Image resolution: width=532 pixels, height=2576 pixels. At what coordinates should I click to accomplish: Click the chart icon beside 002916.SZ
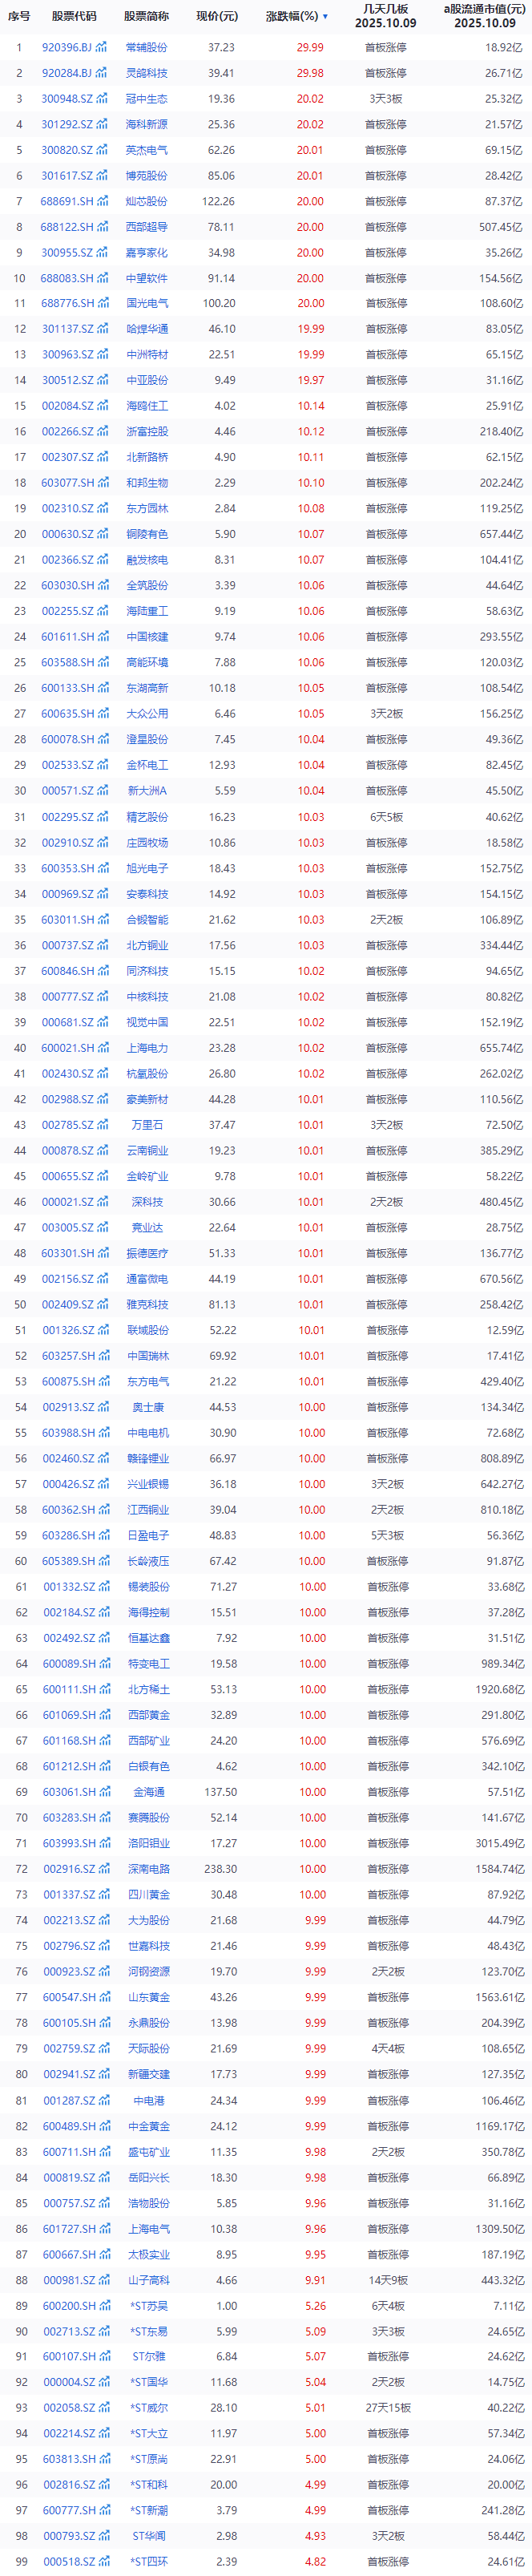click(x=102, y=1869)
